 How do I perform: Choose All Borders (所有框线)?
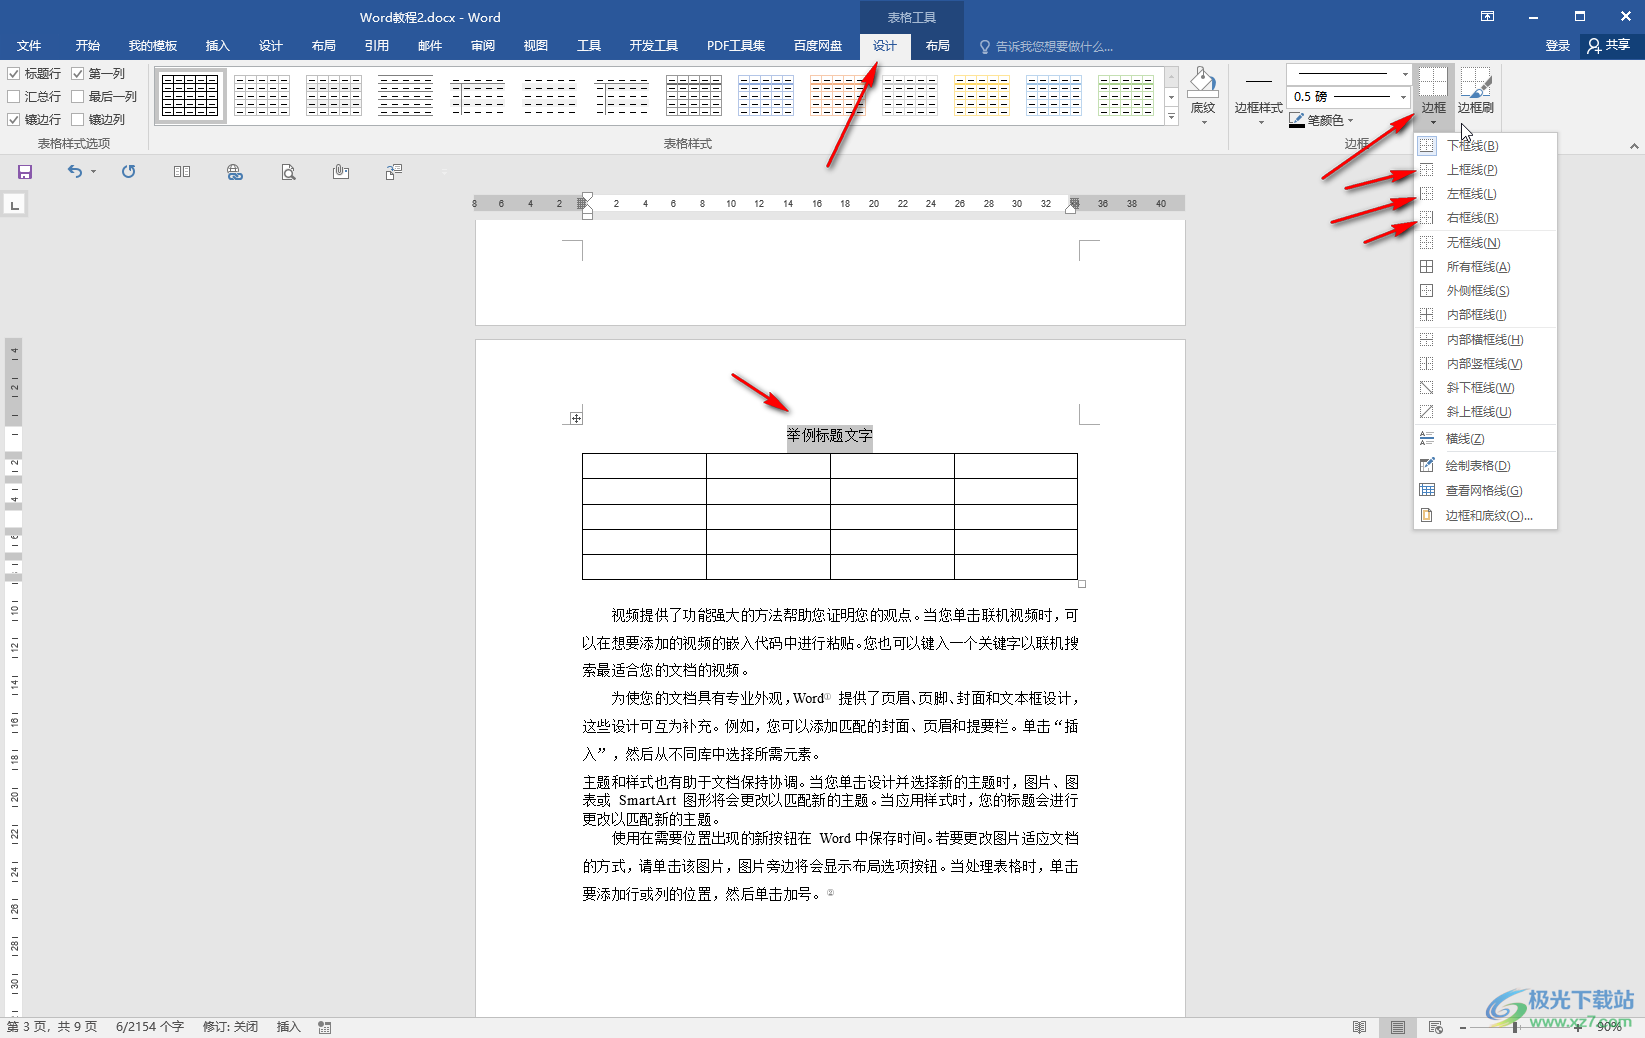pyautogui.click(x=1485, y=267)
